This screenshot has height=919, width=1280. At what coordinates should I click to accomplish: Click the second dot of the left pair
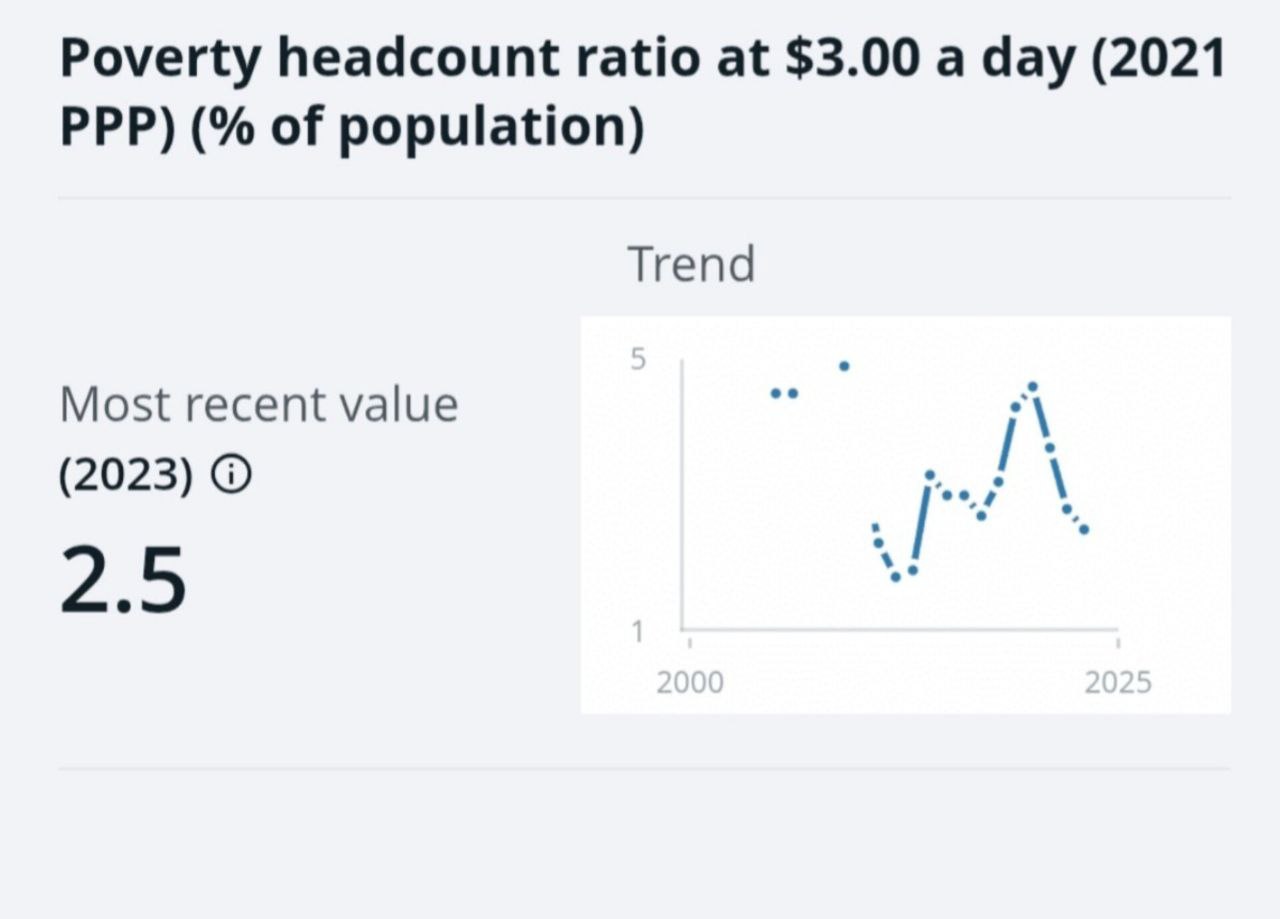793,393
